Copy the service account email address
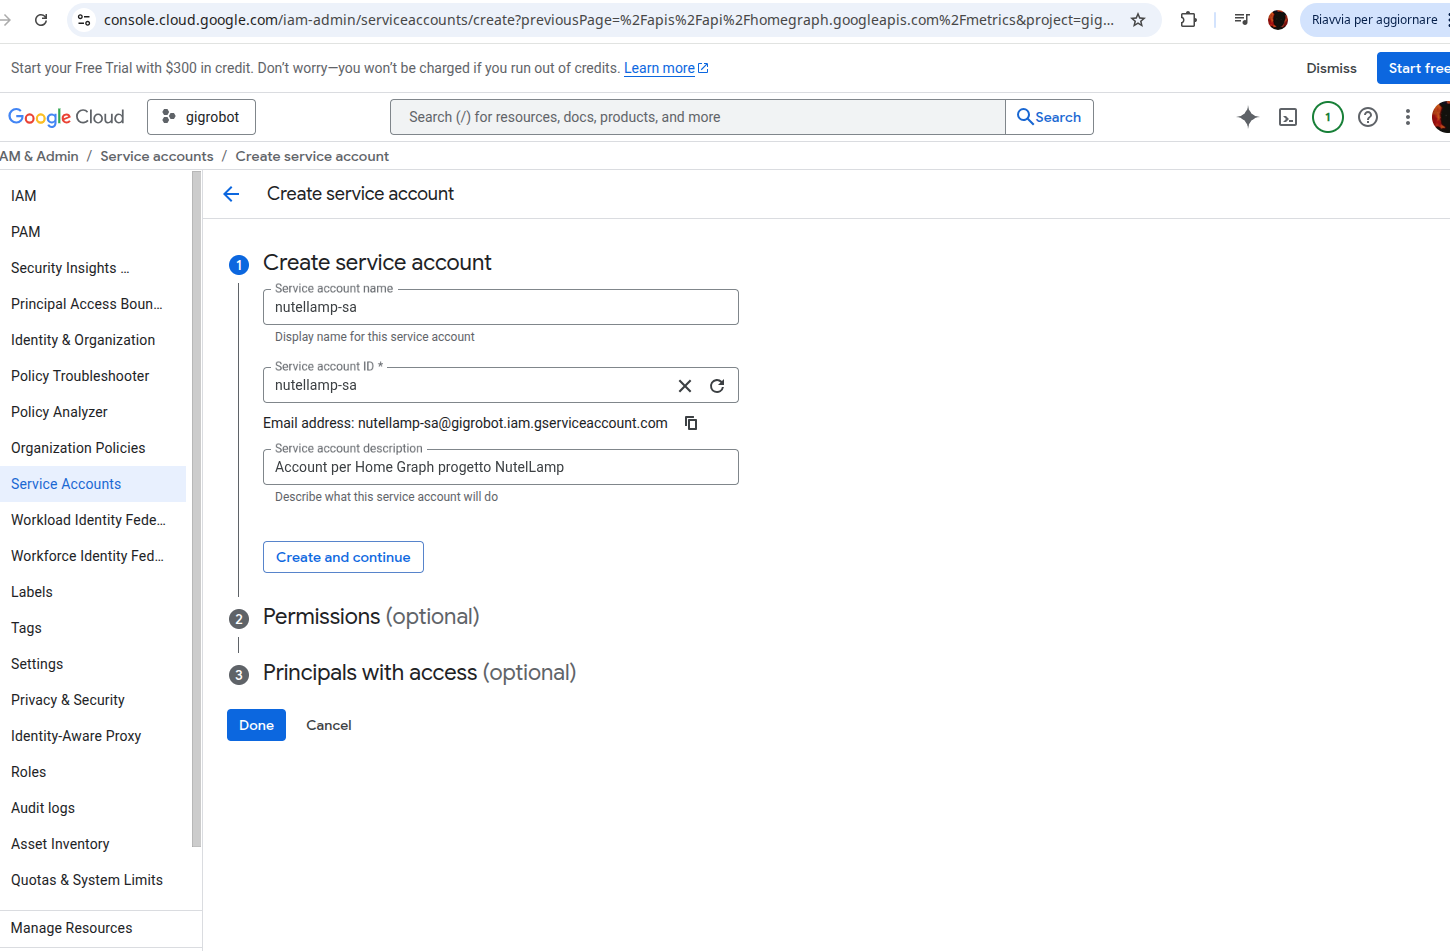This screenshot has height=951, width=1450. [691, 423]
